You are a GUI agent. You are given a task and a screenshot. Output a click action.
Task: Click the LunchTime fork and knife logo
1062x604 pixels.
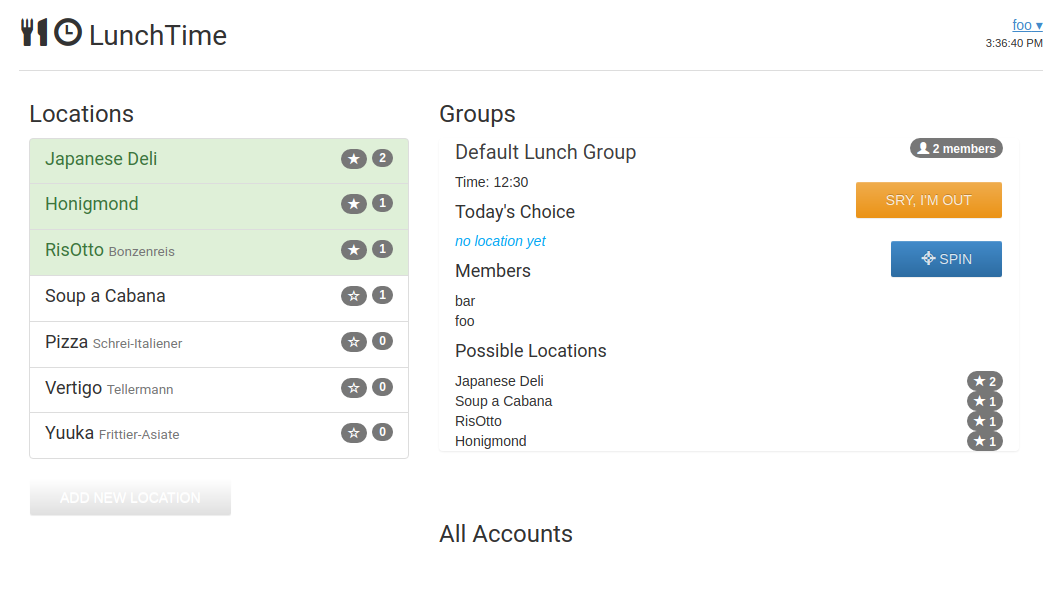click(34, 32)
